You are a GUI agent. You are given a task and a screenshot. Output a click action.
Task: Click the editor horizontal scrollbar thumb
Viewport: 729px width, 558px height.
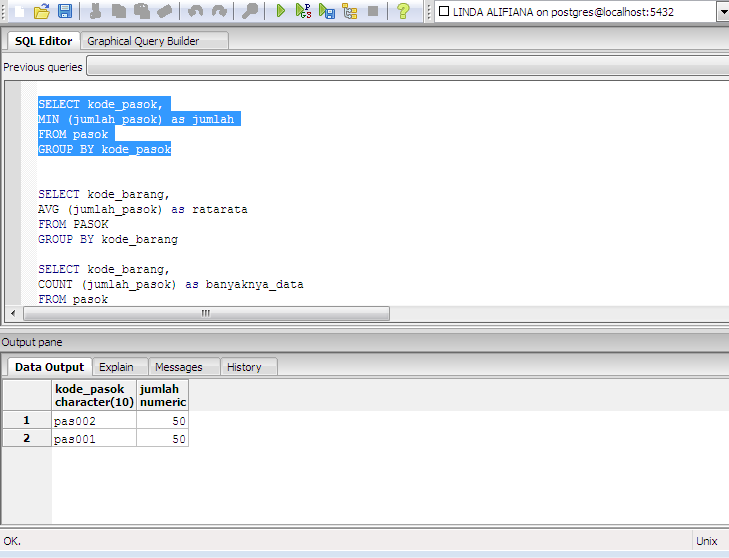(x=206, y=313)
